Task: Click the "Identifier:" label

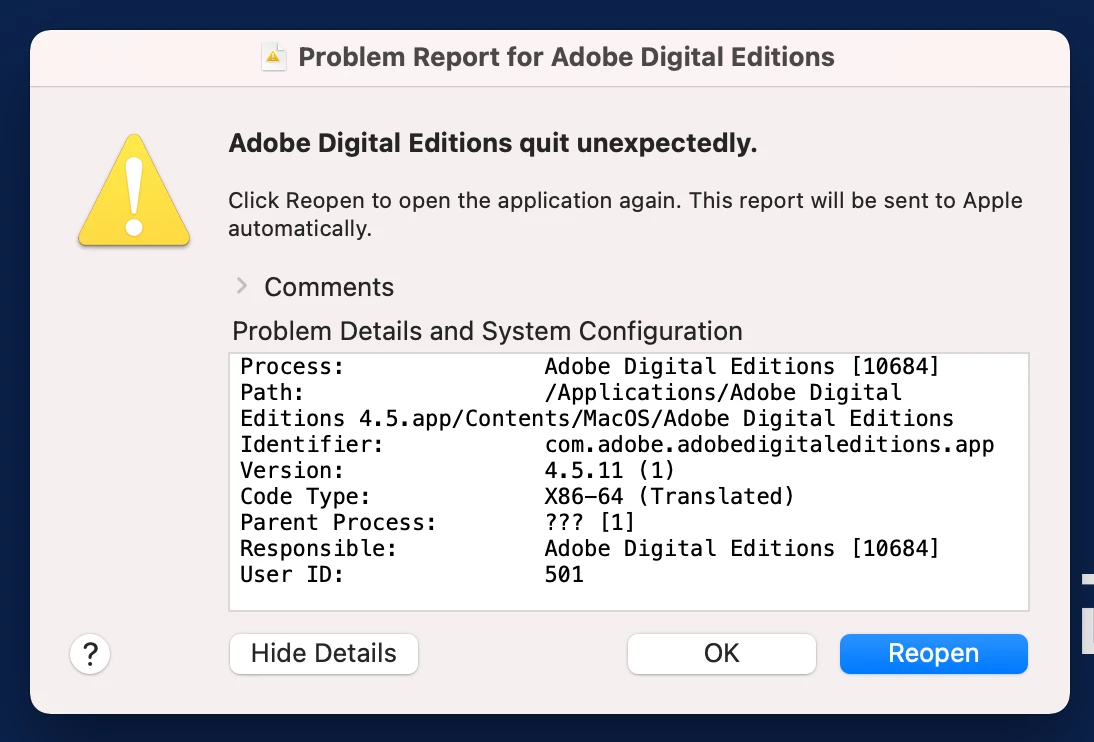Action: 312,444
